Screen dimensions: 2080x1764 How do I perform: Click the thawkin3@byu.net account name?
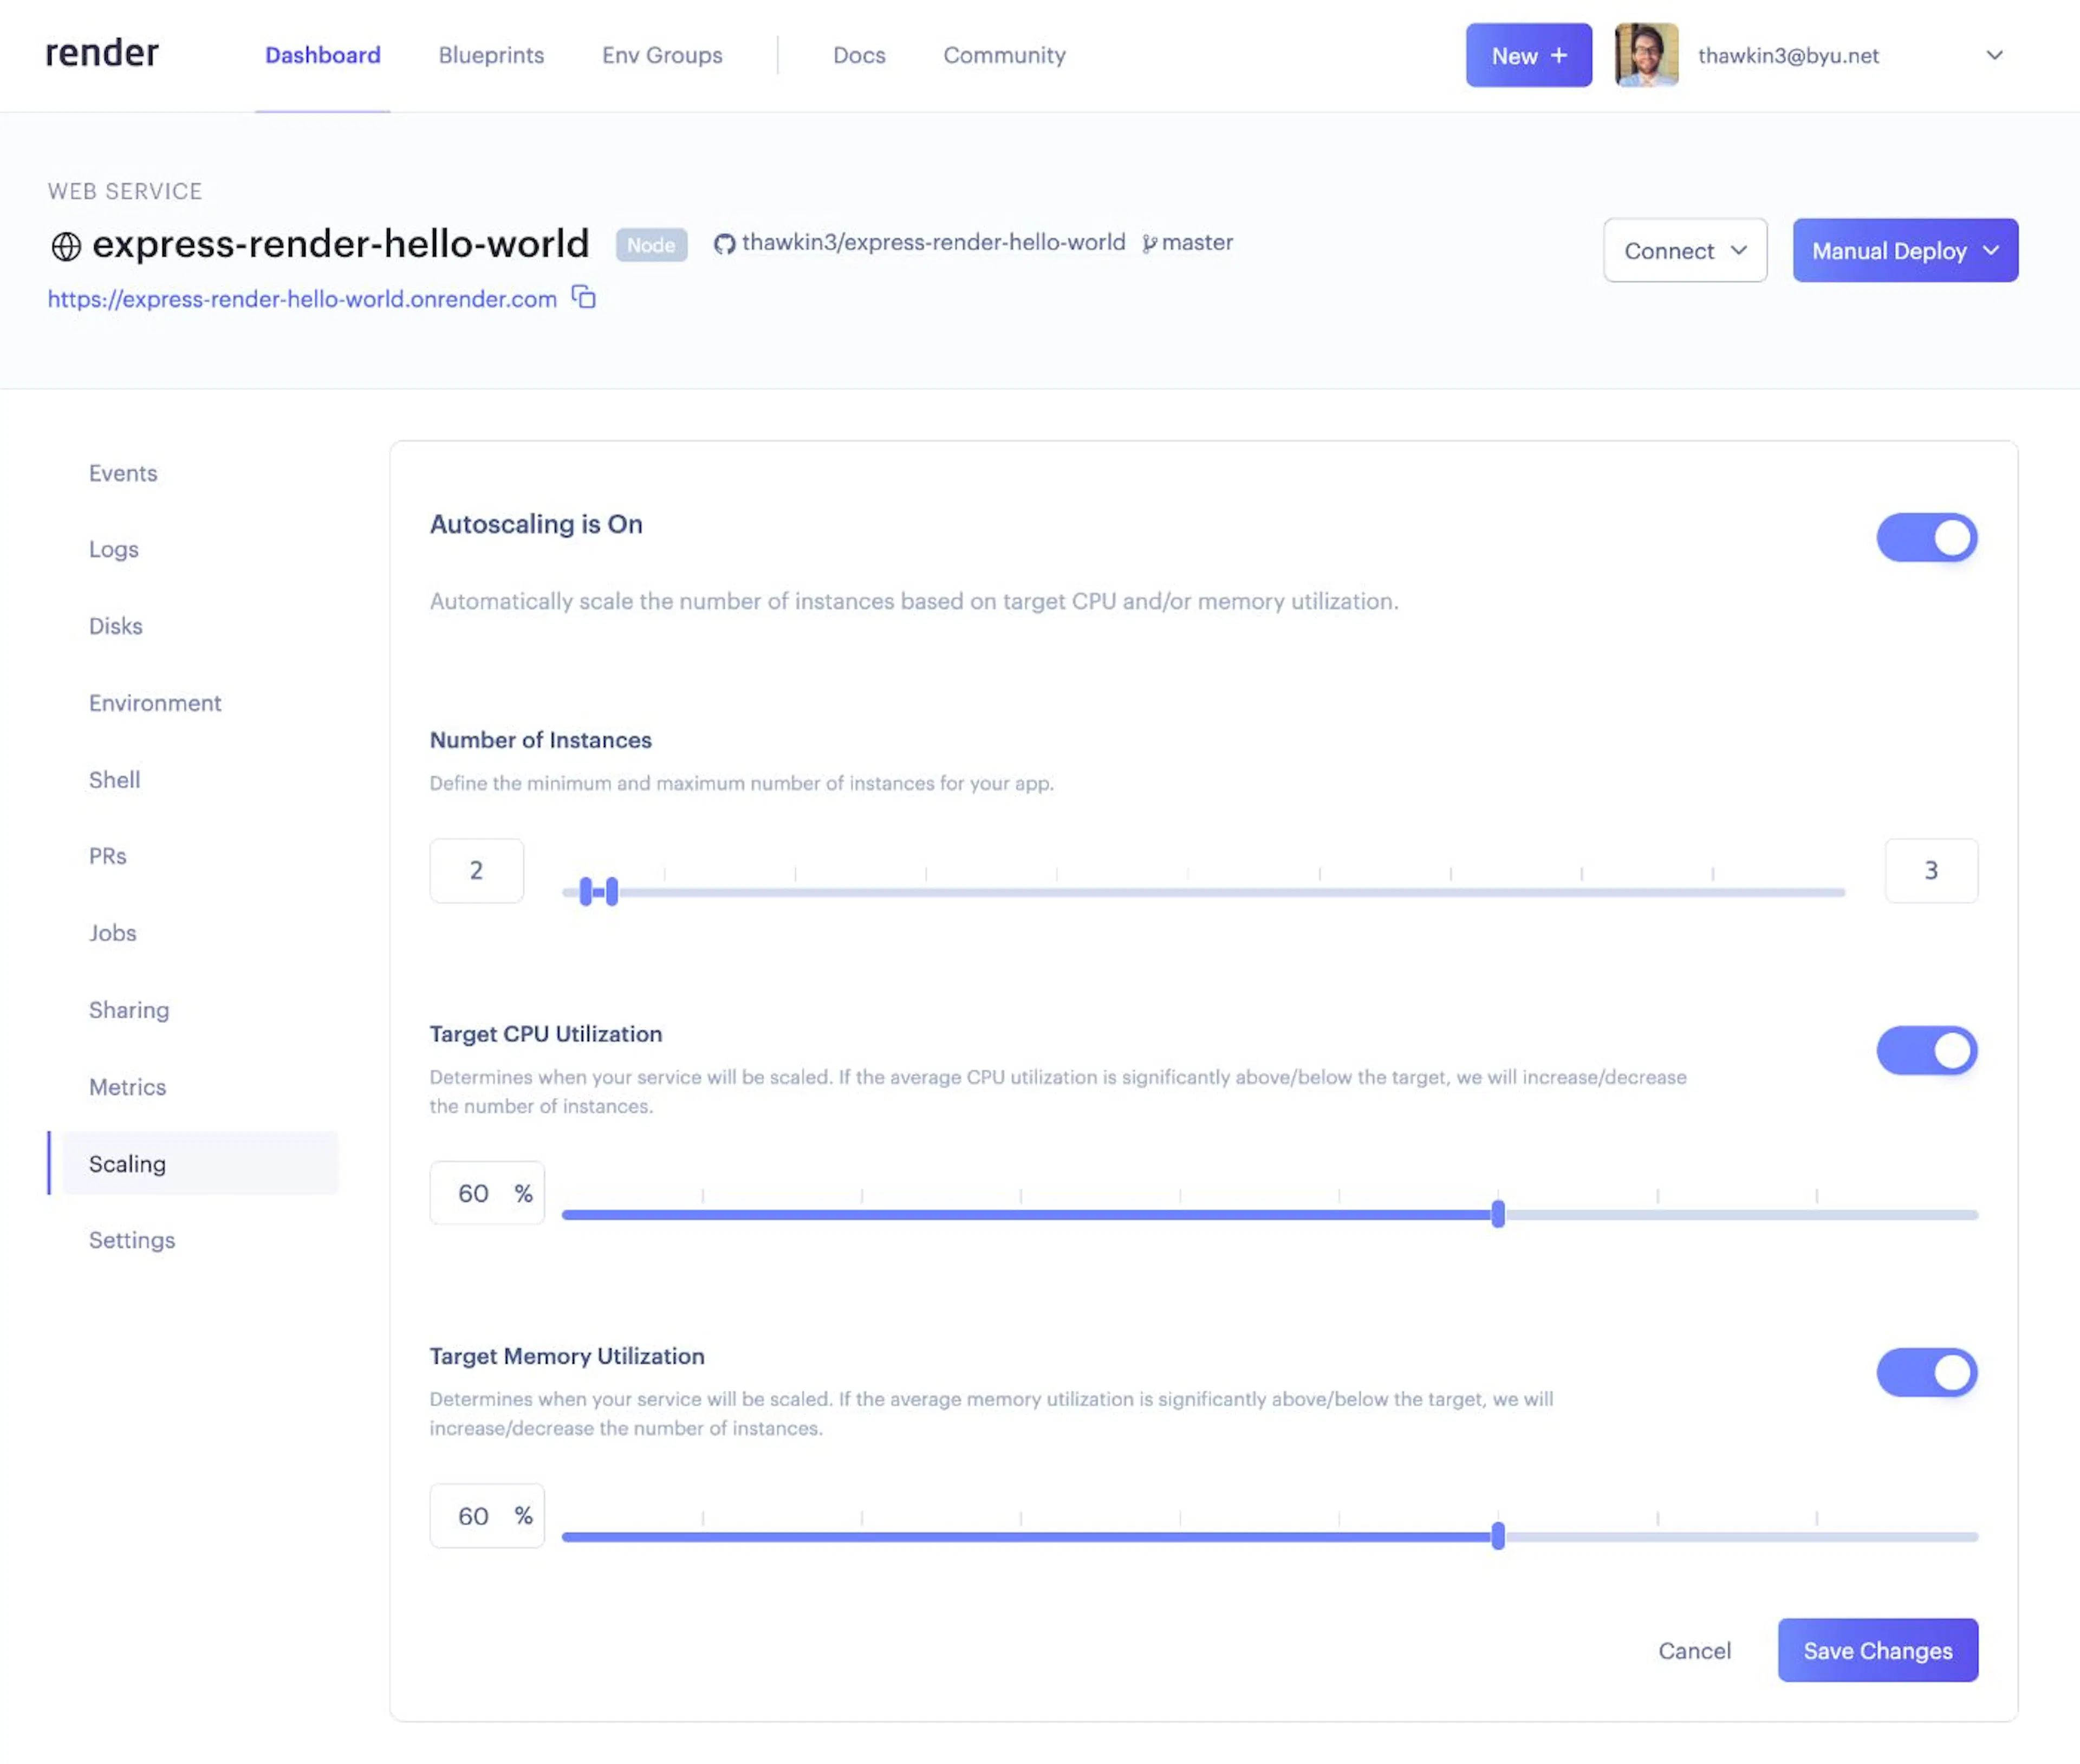pyautogui.click(x=1788, y=56)
